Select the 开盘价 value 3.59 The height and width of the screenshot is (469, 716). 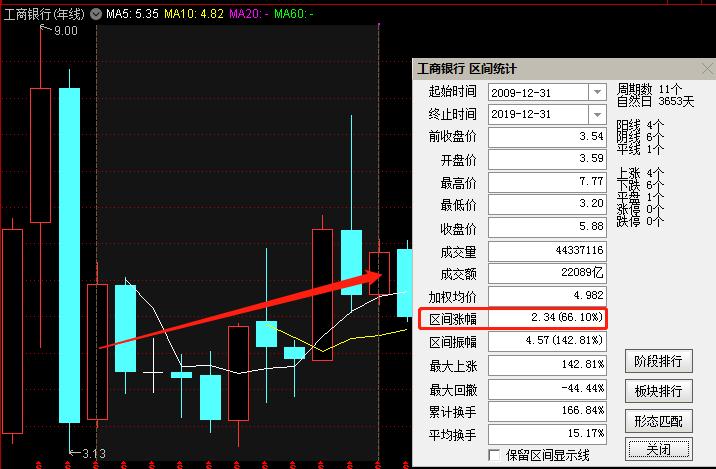click(547, 159)
